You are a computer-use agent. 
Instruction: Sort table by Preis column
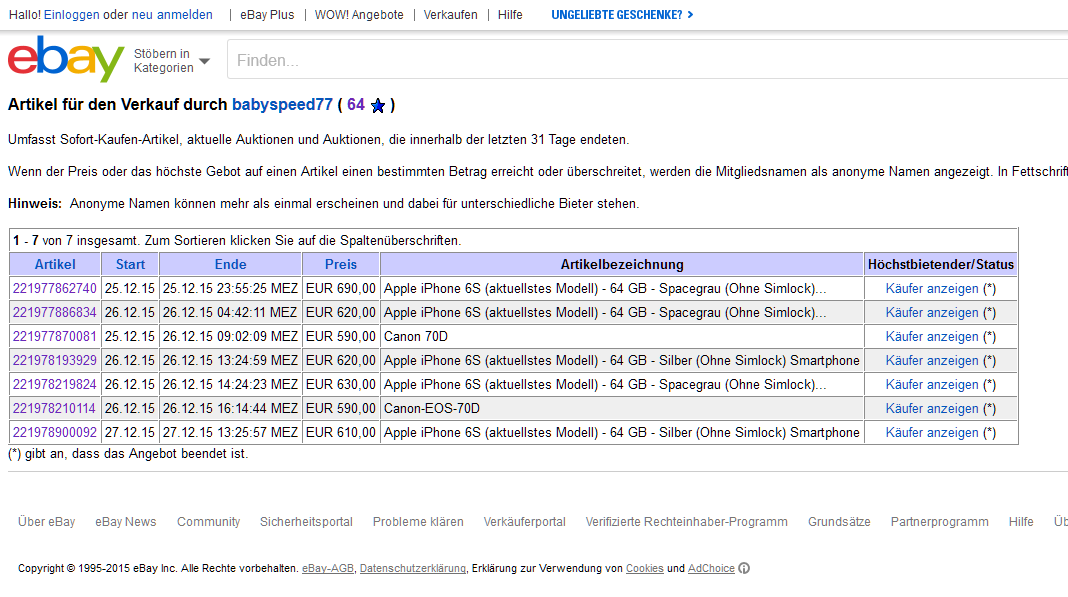341,264
